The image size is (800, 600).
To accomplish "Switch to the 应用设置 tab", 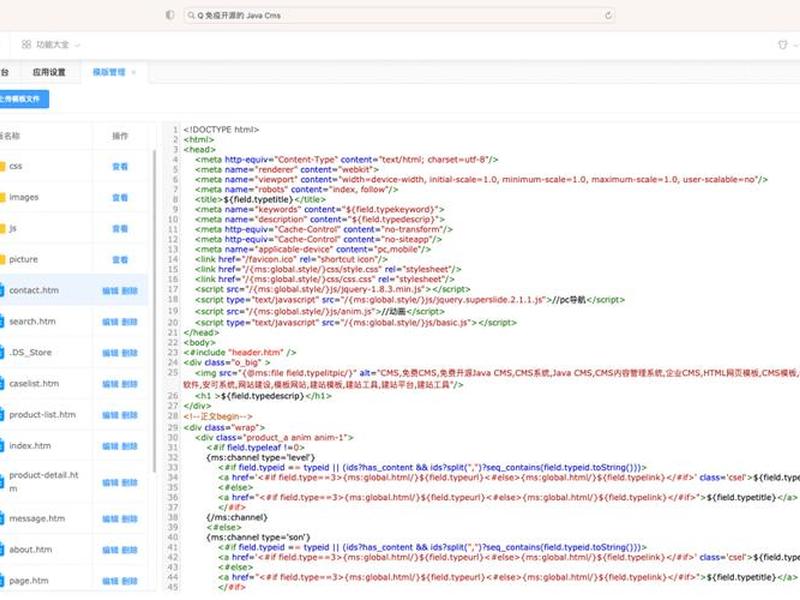I will pos(49,72).
